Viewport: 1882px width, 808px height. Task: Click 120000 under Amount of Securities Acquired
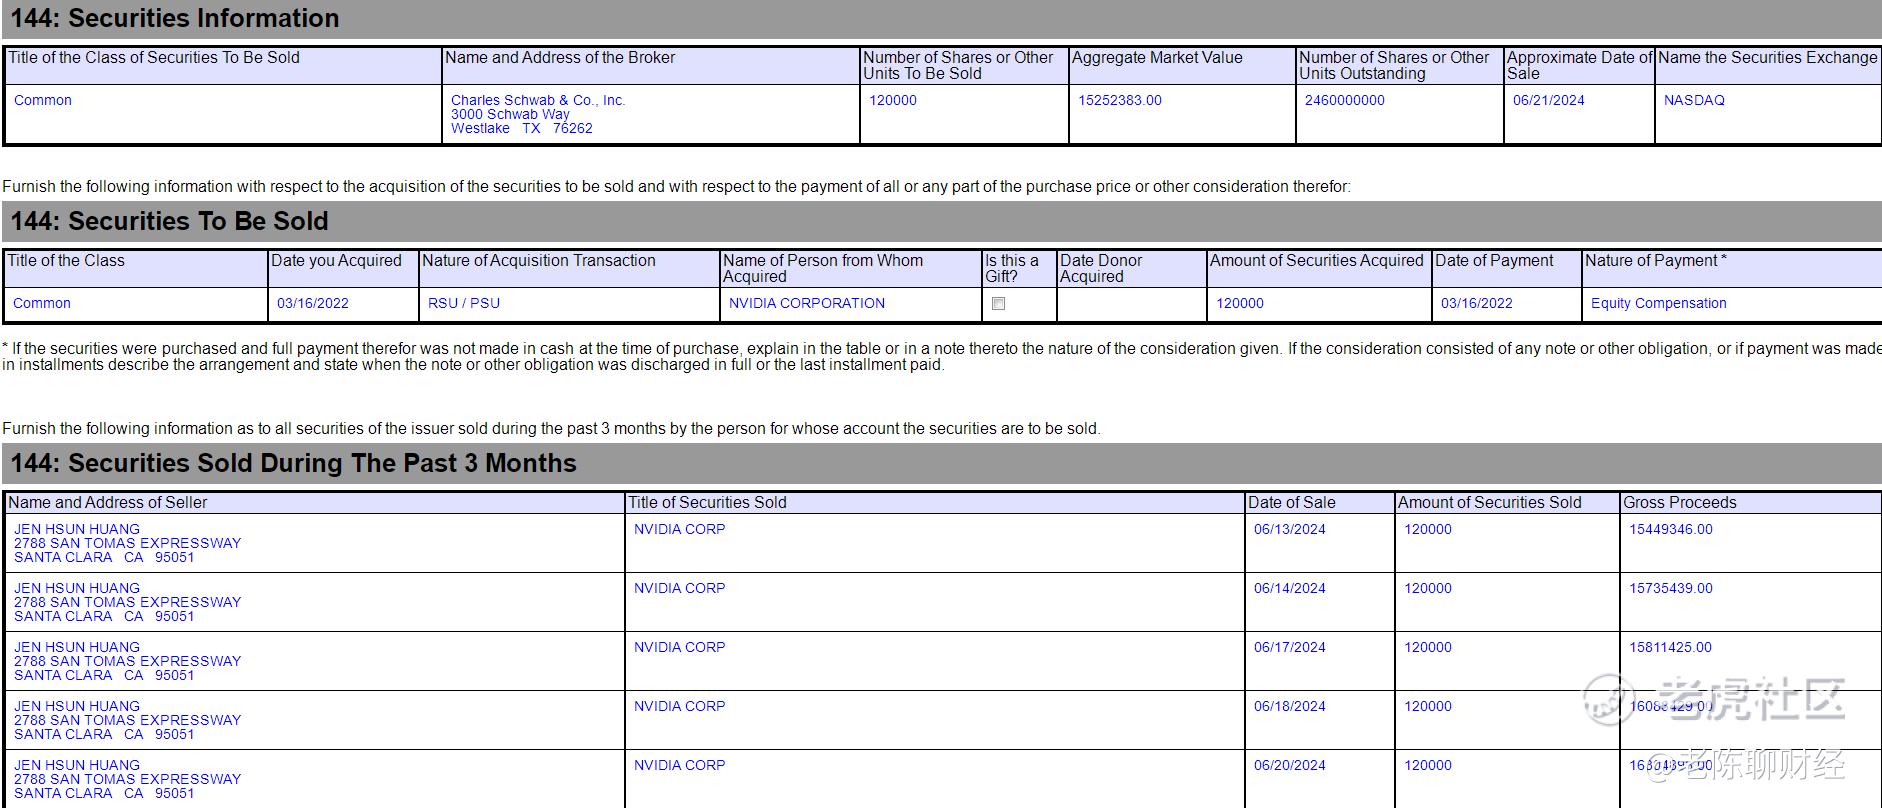tap(1240, 303)
